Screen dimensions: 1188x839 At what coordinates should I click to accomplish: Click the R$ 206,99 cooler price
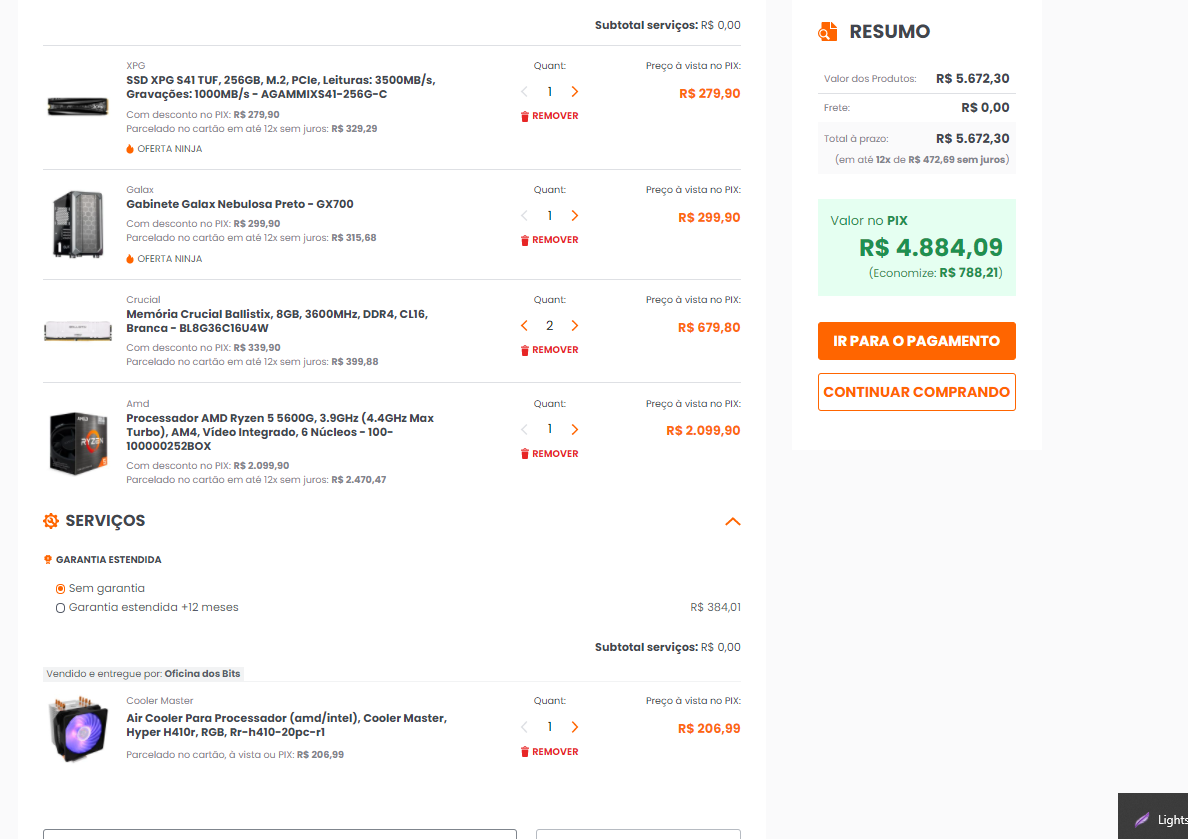click(x=709, y=729)
